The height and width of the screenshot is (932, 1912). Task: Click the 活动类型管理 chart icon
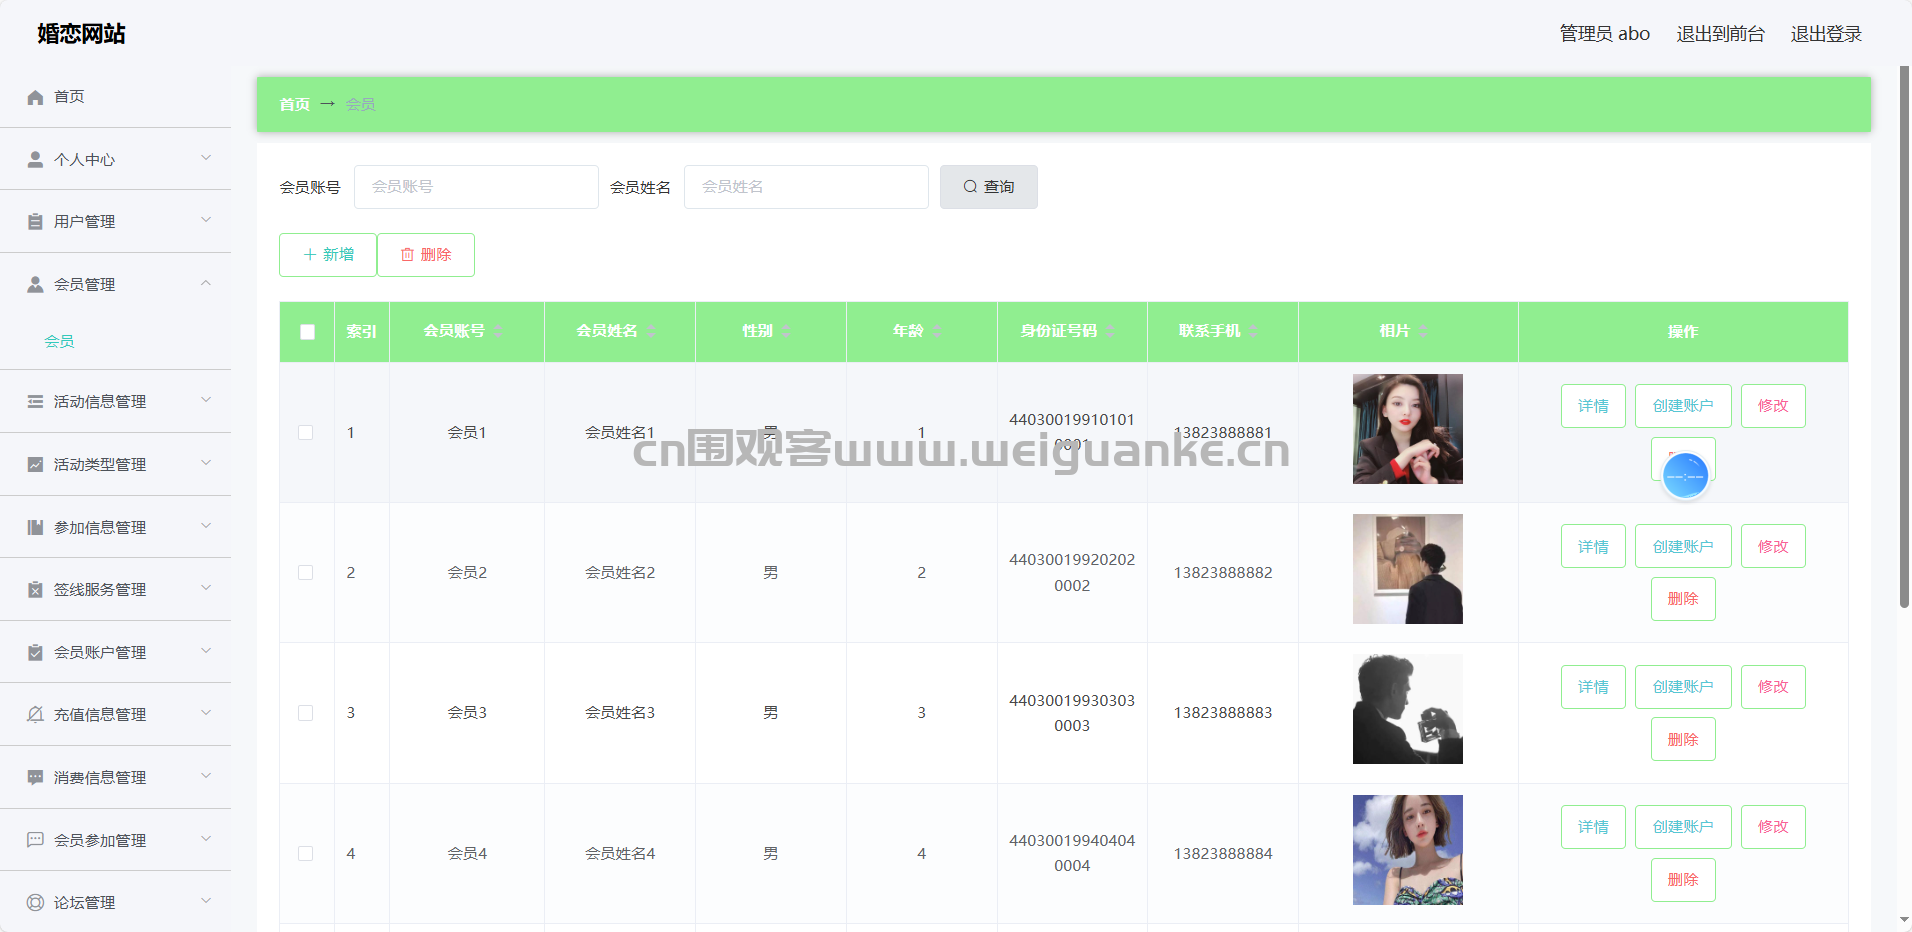(x=35, y=464)
